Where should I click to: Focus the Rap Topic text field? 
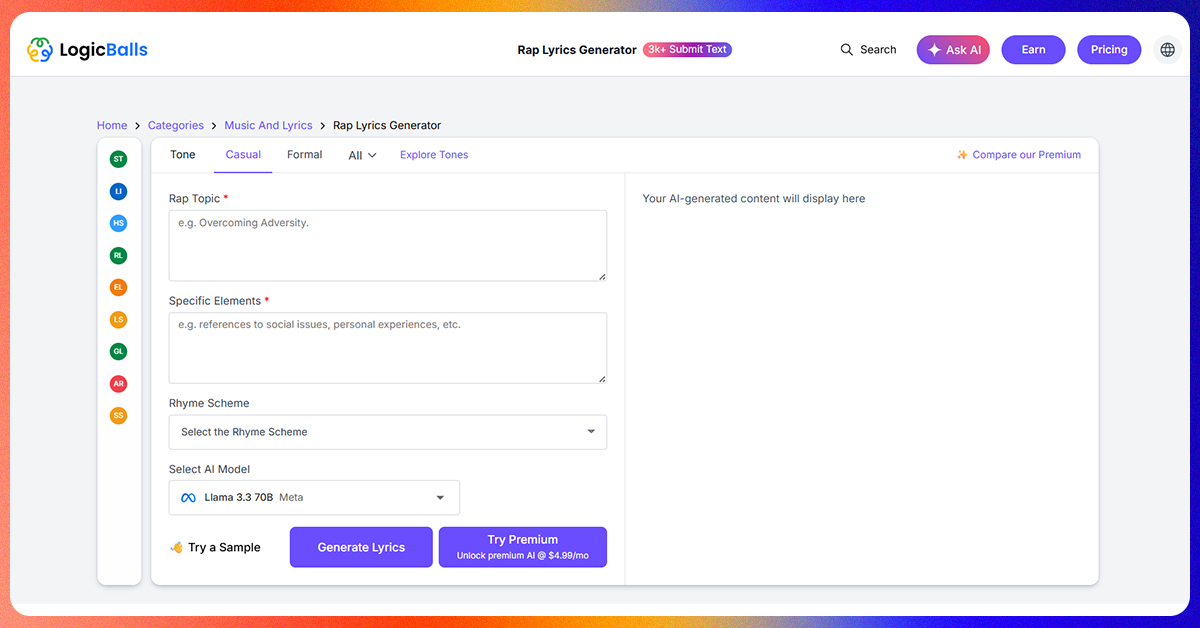tap(388, 245)
